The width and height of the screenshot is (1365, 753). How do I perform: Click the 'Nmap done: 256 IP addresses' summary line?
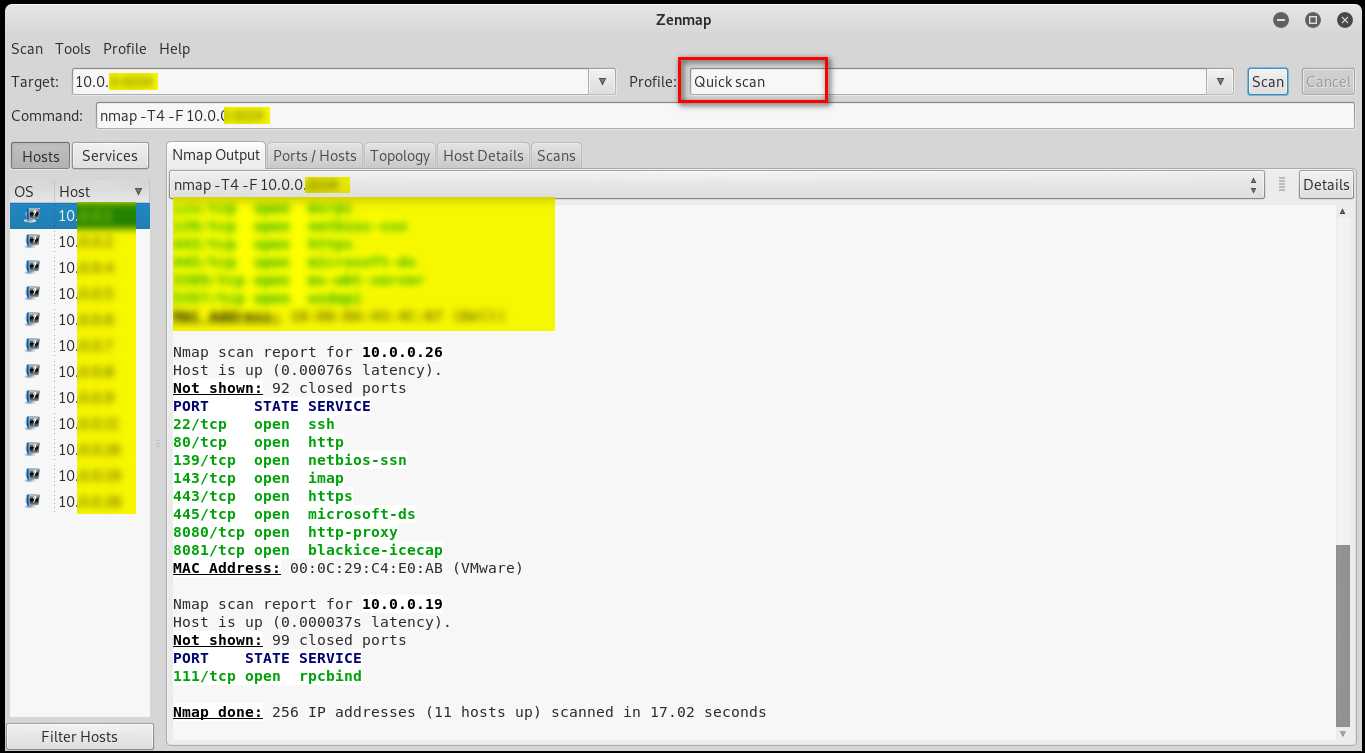470,712
